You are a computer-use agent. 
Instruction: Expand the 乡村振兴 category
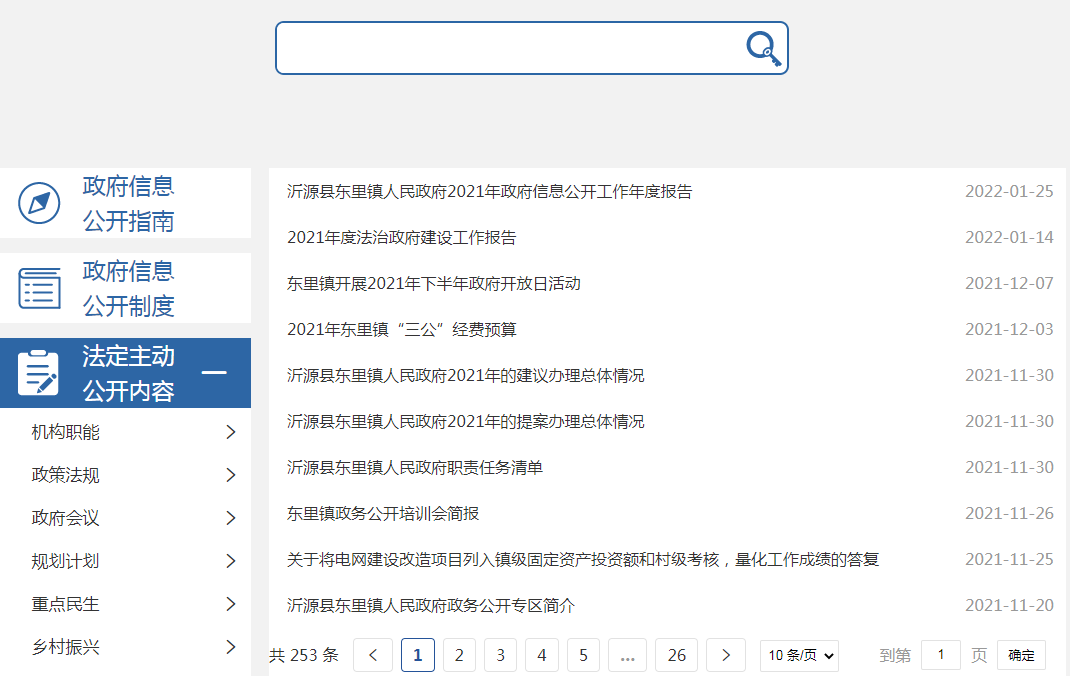pyautogui.click(x=231, y=647)
